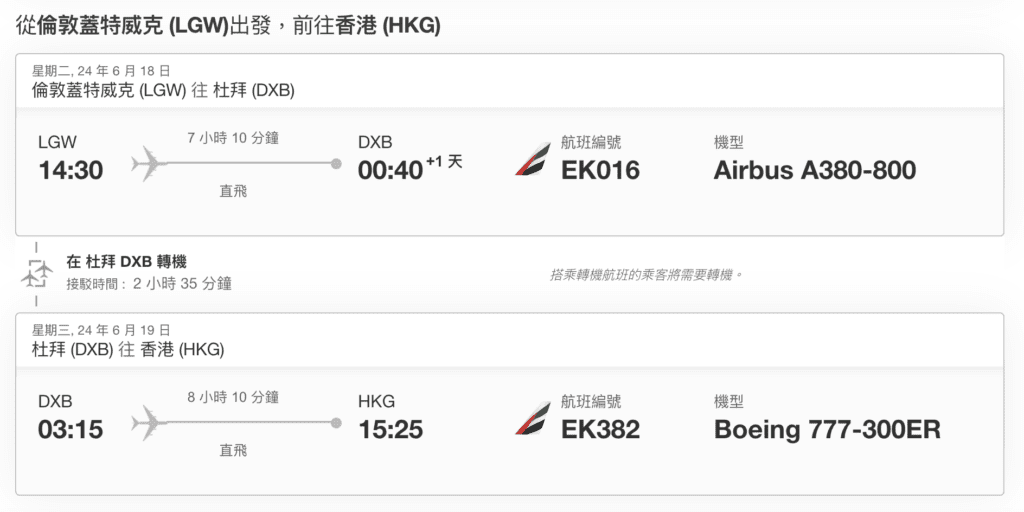1024x512 pixels.
Task: Click the Dubai transfer planes icon
Action: [36, 274]
